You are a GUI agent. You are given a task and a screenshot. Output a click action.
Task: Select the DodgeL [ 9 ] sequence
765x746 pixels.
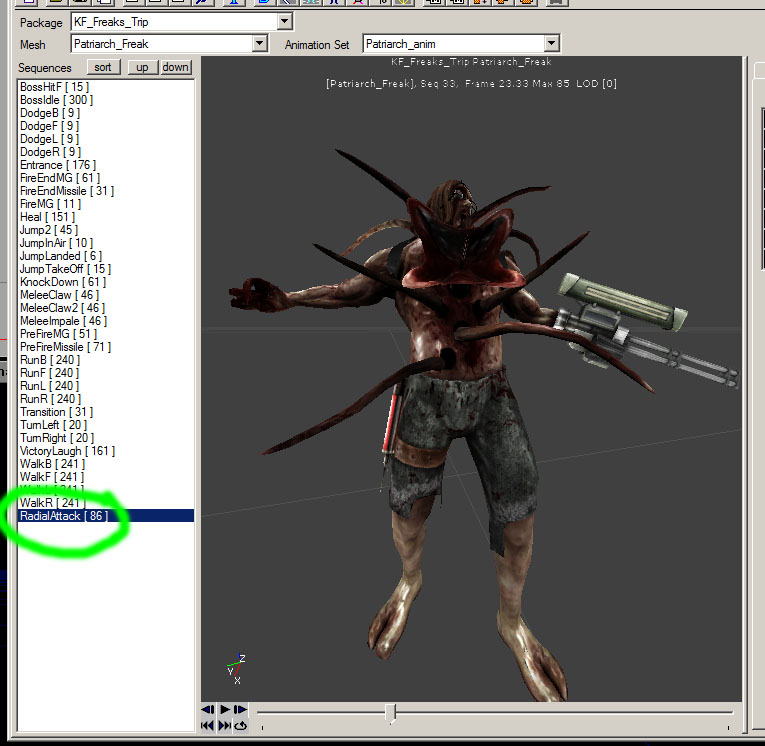[105, 139]
